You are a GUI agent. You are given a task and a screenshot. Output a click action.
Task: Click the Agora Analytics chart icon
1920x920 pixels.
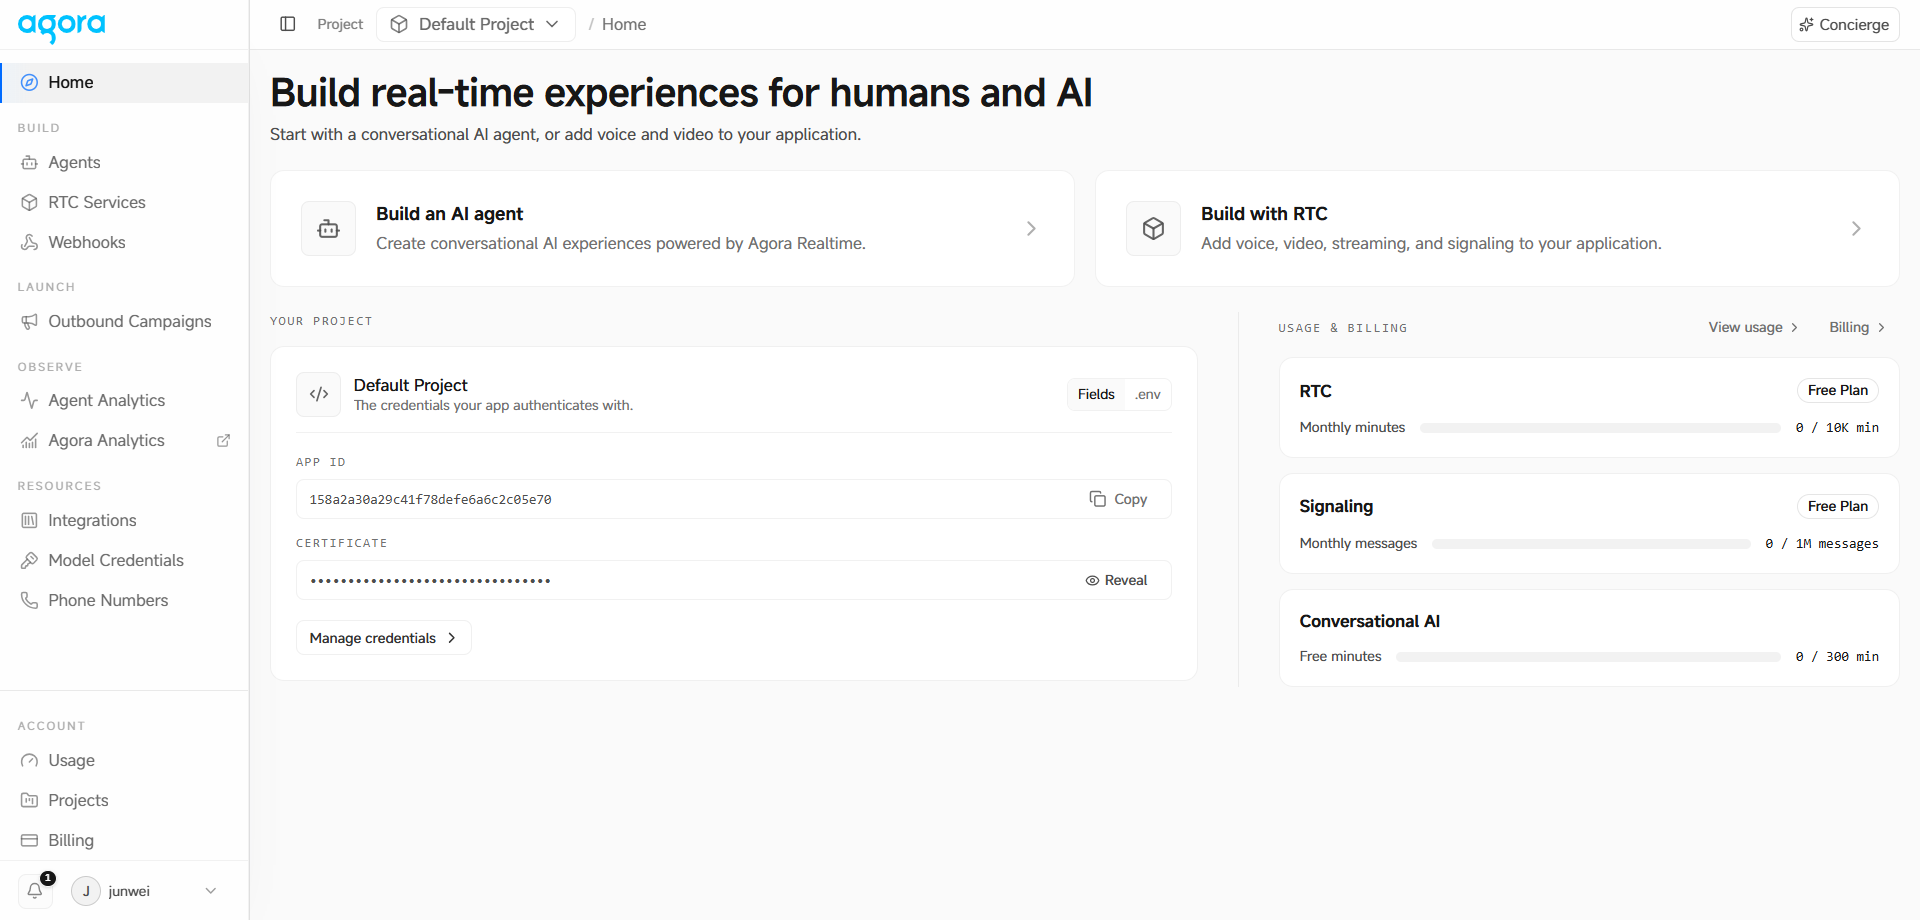tap(30, 441)
